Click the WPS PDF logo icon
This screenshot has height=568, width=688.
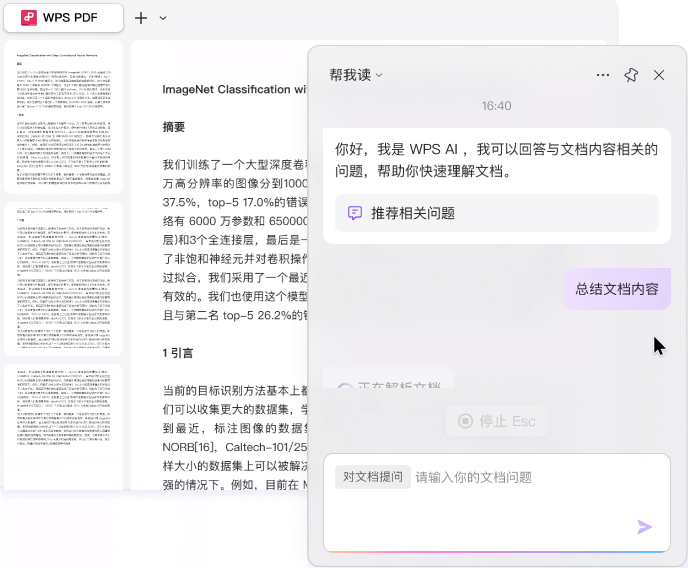coord(29,18)
